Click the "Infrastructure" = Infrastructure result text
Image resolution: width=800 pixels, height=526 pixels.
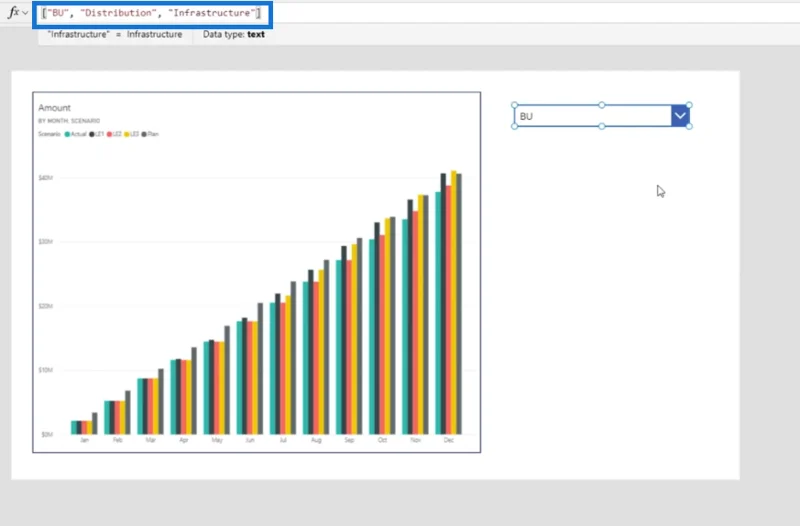[x=115, y=34]
